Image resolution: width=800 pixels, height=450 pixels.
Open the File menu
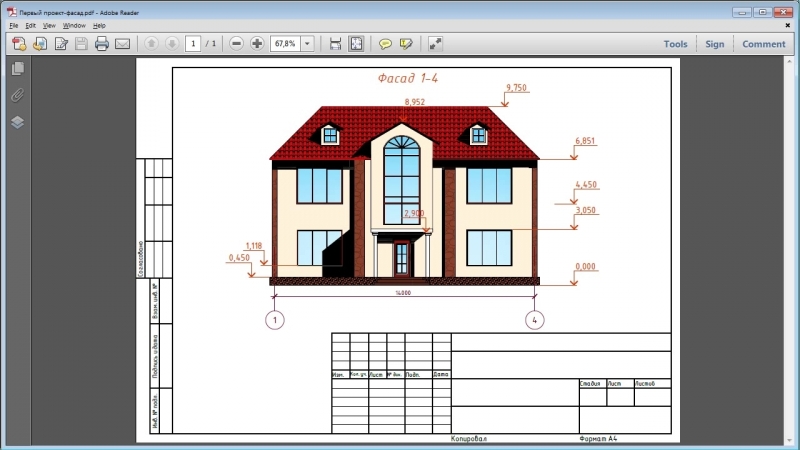14,26
